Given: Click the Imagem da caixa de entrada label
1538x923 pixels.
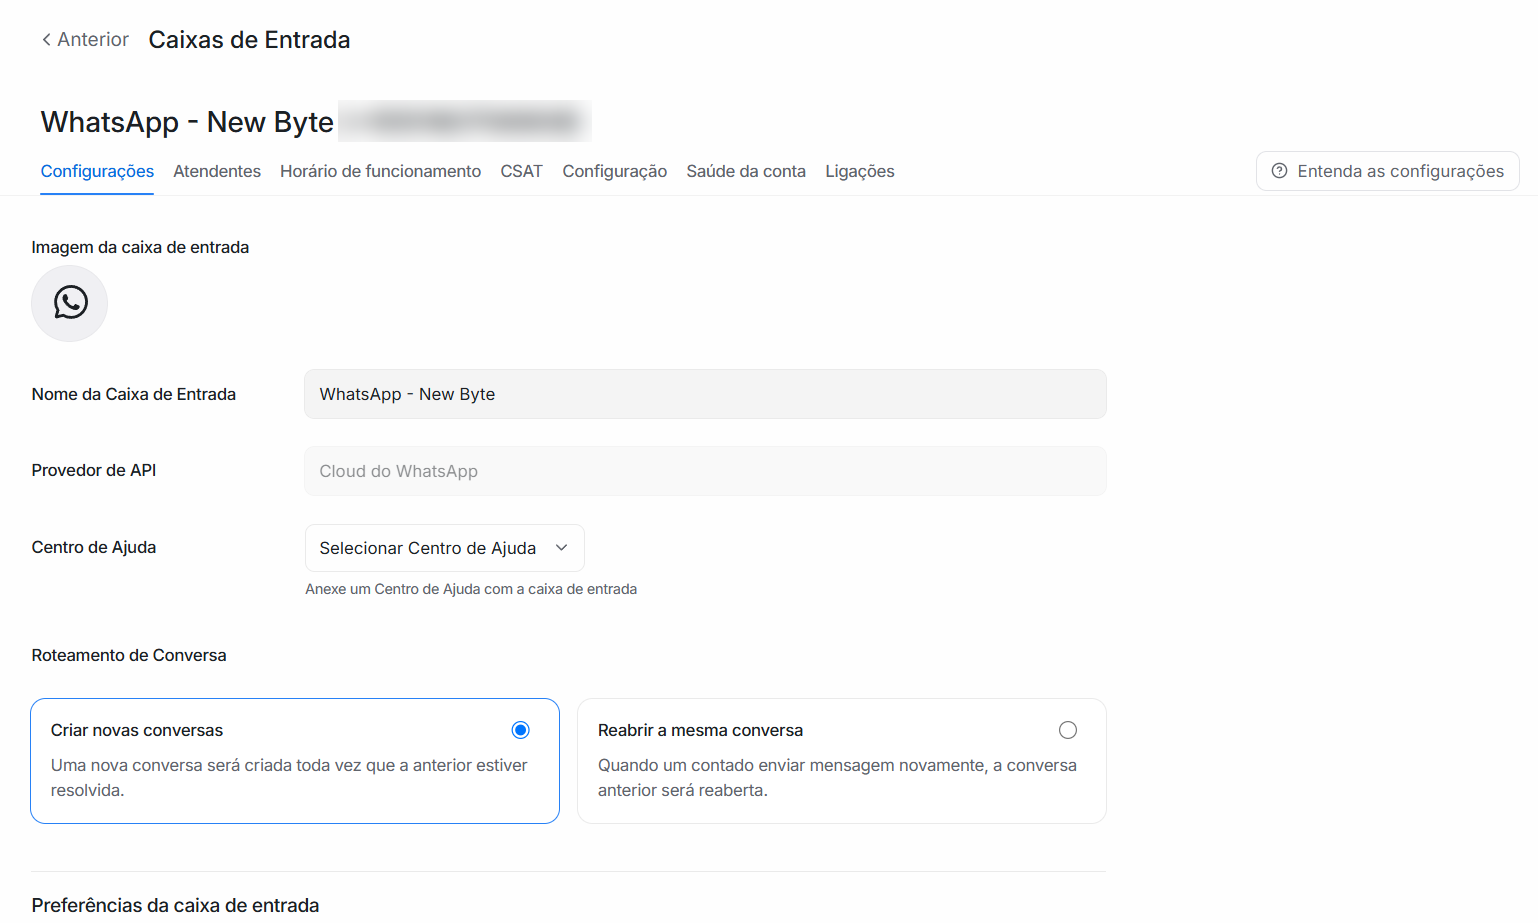Looking at the screenshot, I should coord(140,247).
